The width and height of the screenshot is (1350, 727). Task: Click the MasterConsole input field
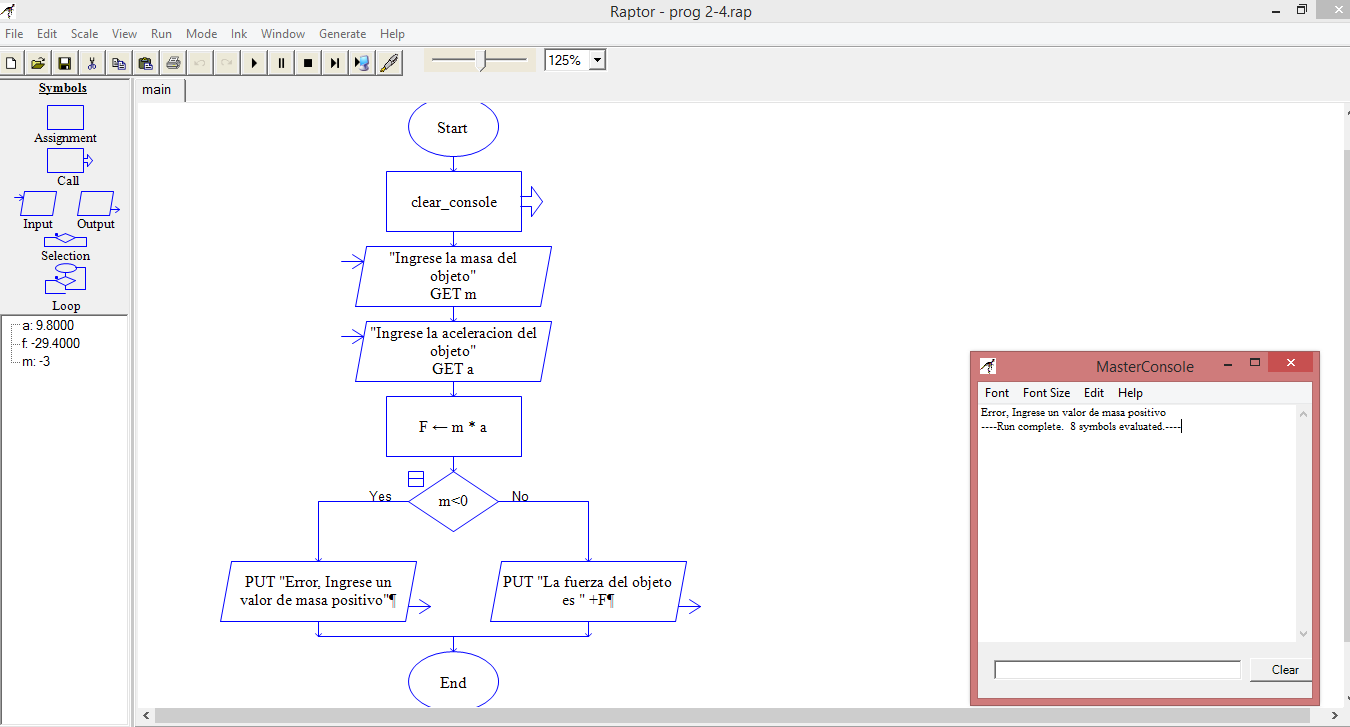pos(1116,669)
